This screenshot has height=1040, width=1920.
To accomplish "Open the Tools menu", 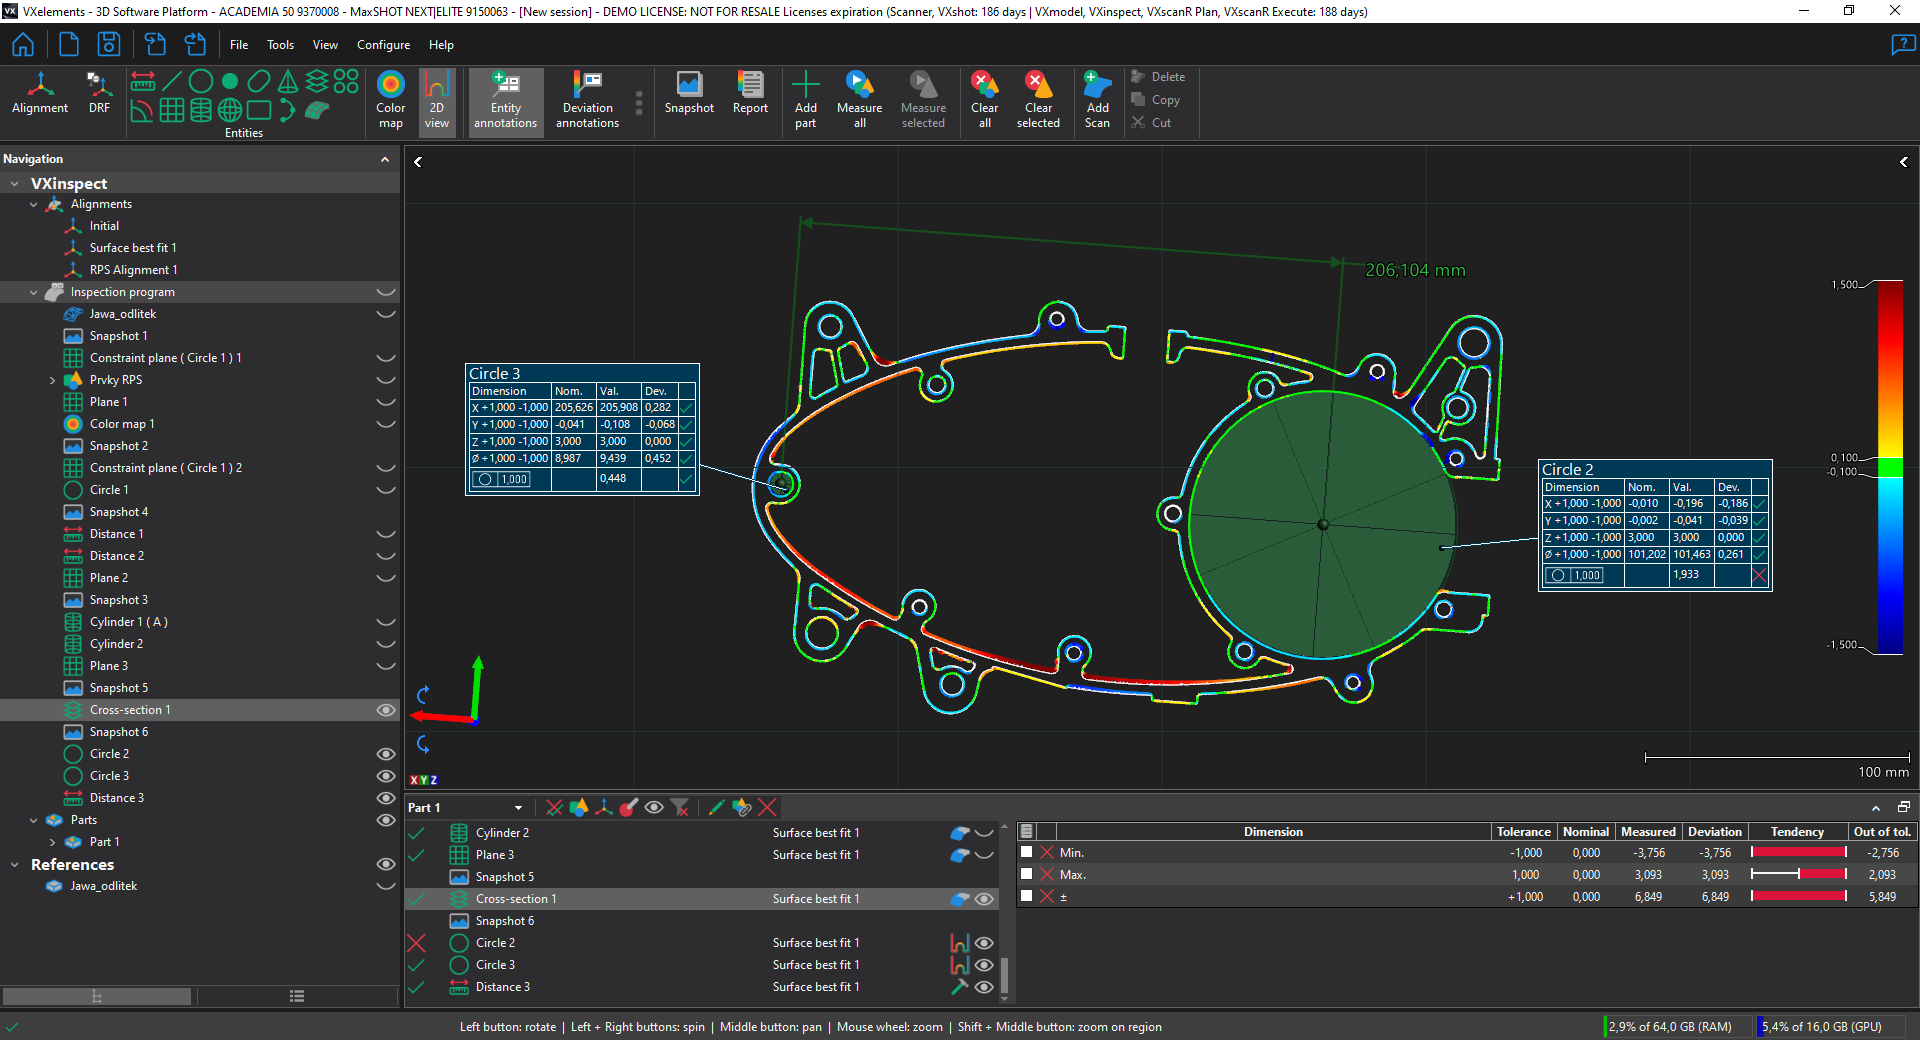I will (x=280, y=45).
